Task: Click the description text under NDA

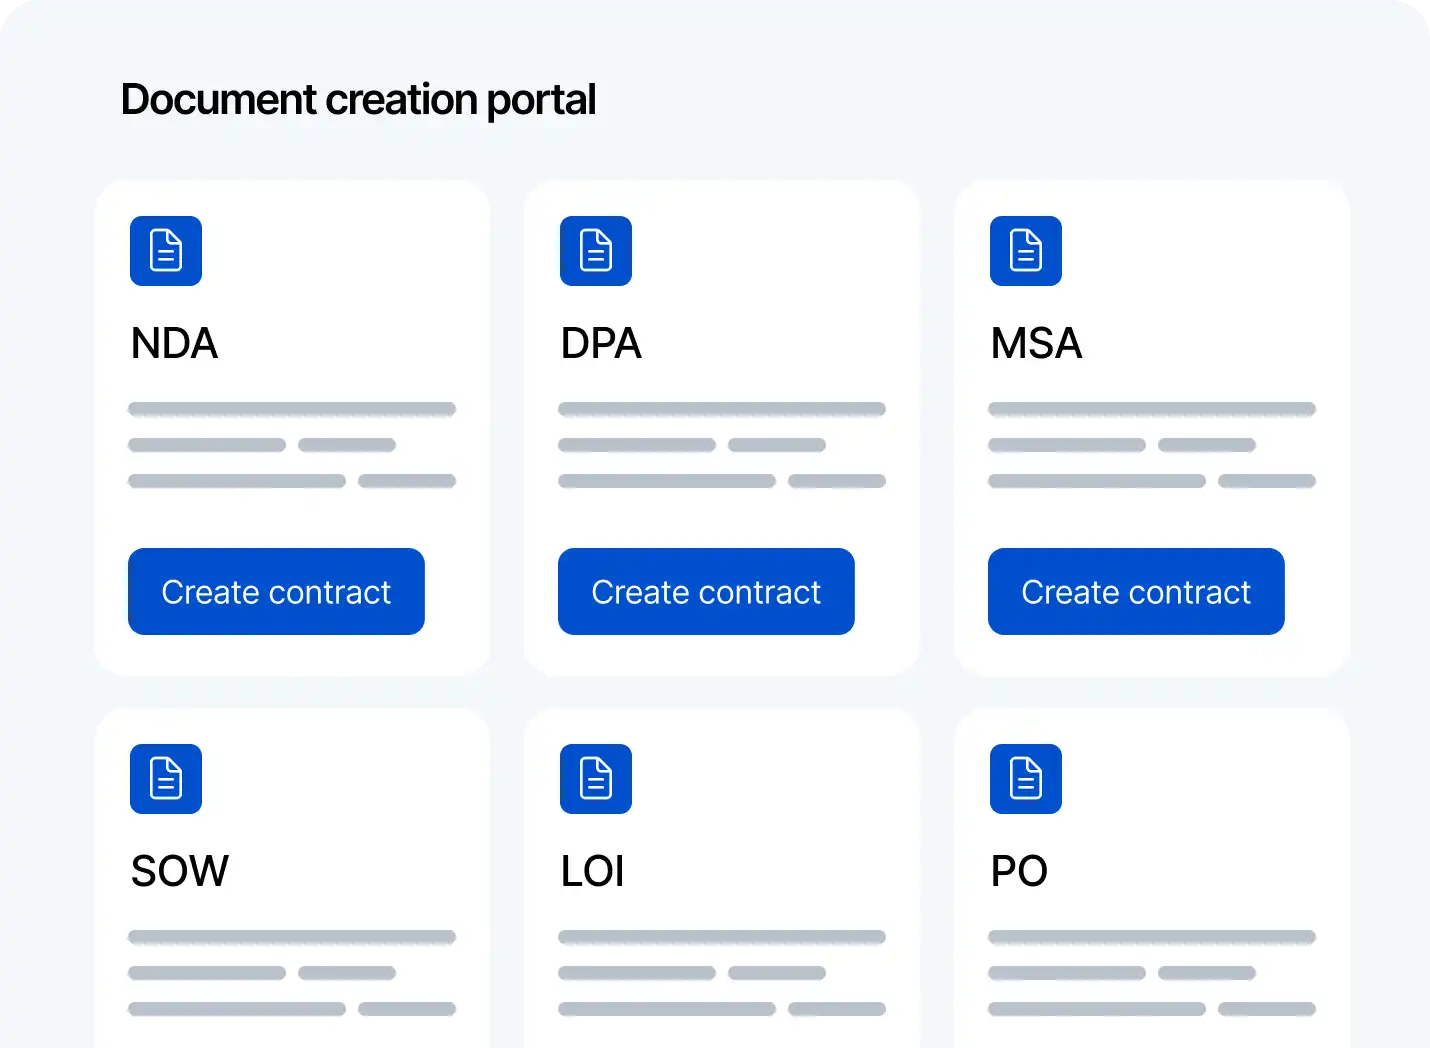Action: pos(292,445)
